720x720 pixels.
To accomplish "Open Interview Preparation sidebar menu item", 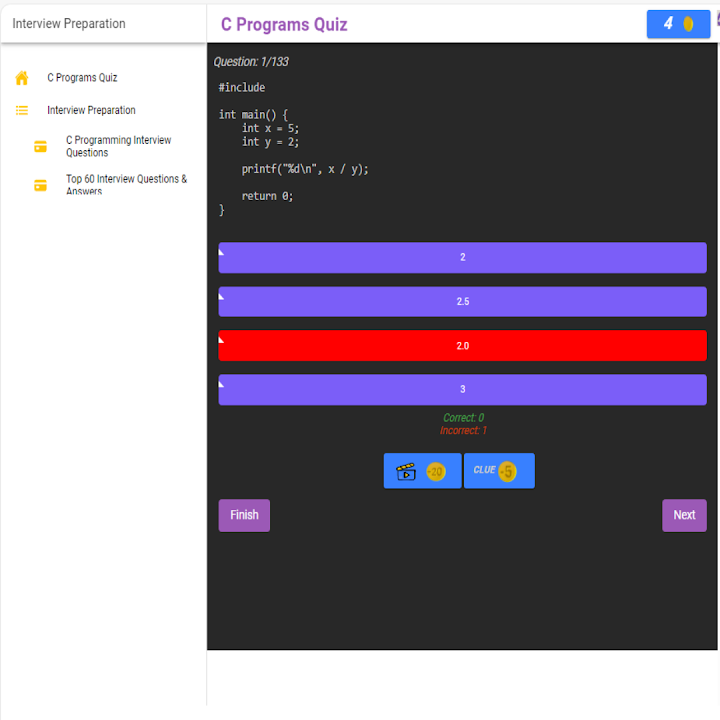I will (x=91, y=111).
